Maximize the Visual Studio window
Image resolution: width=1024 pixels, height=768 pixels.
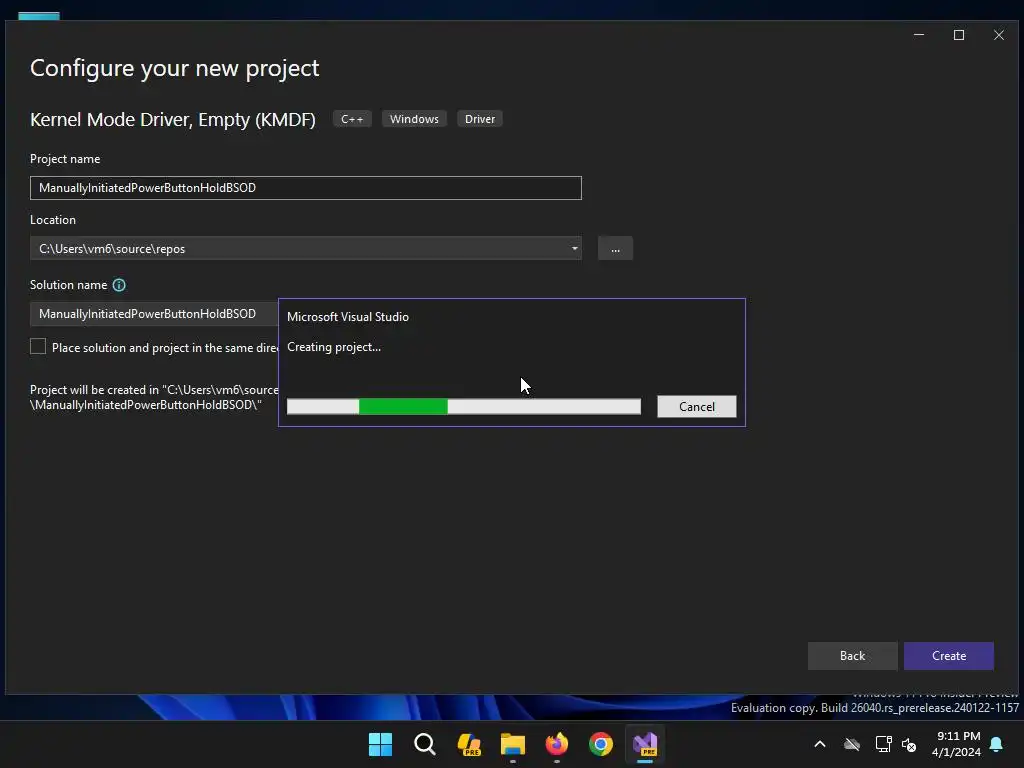[x=959, y=35]
